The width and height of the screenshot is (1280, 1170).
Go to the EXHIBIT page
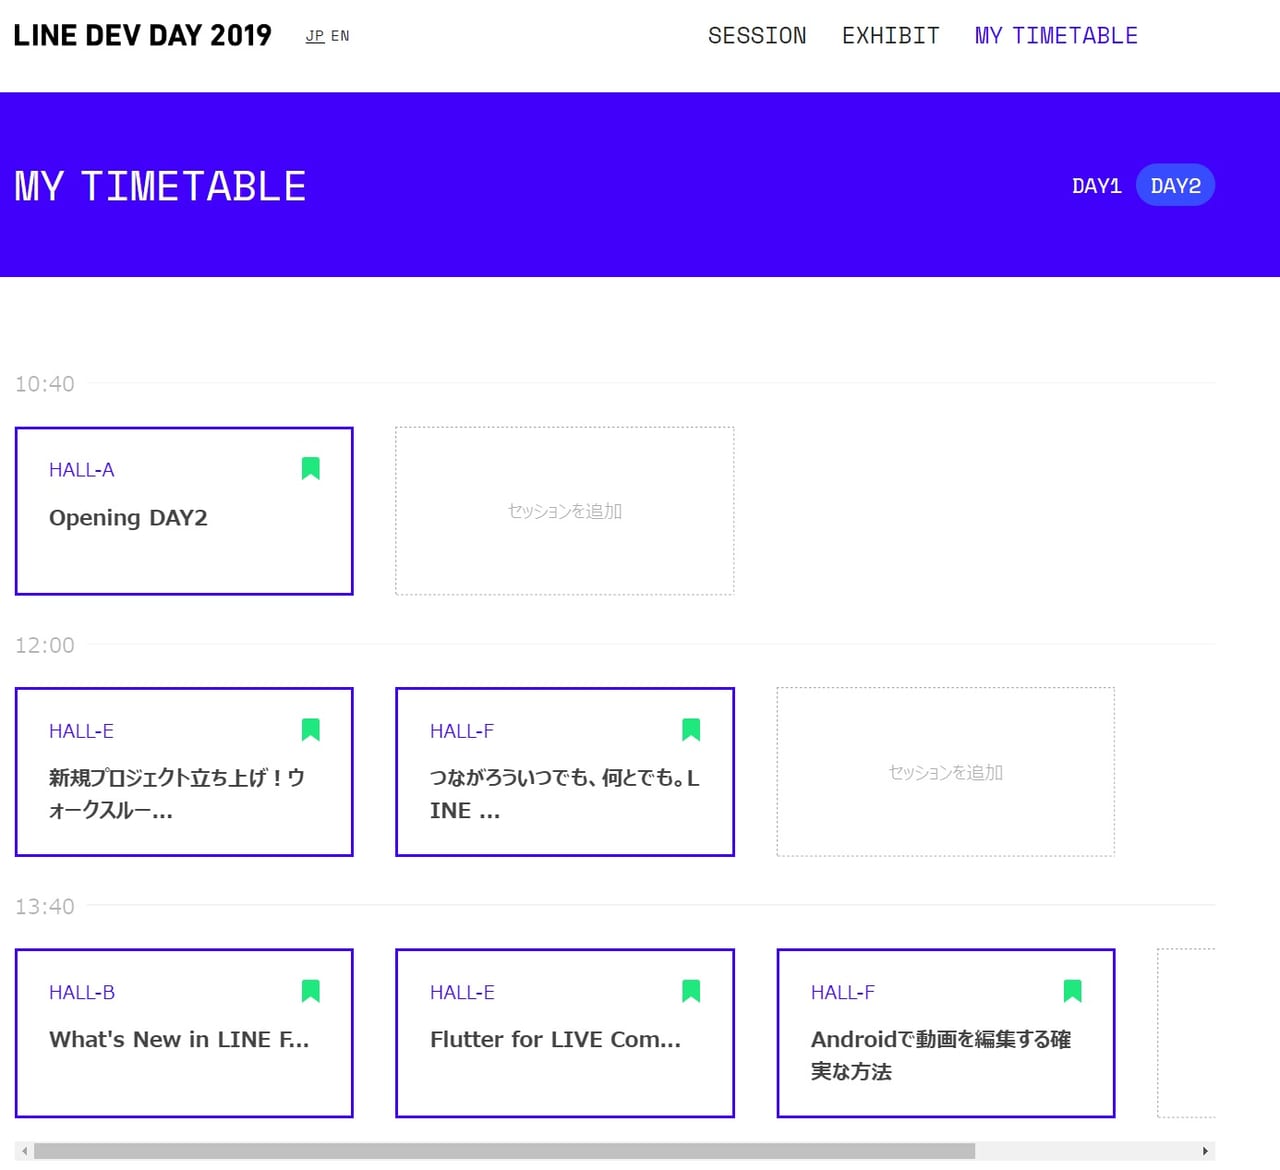click(x=890, y=36)
